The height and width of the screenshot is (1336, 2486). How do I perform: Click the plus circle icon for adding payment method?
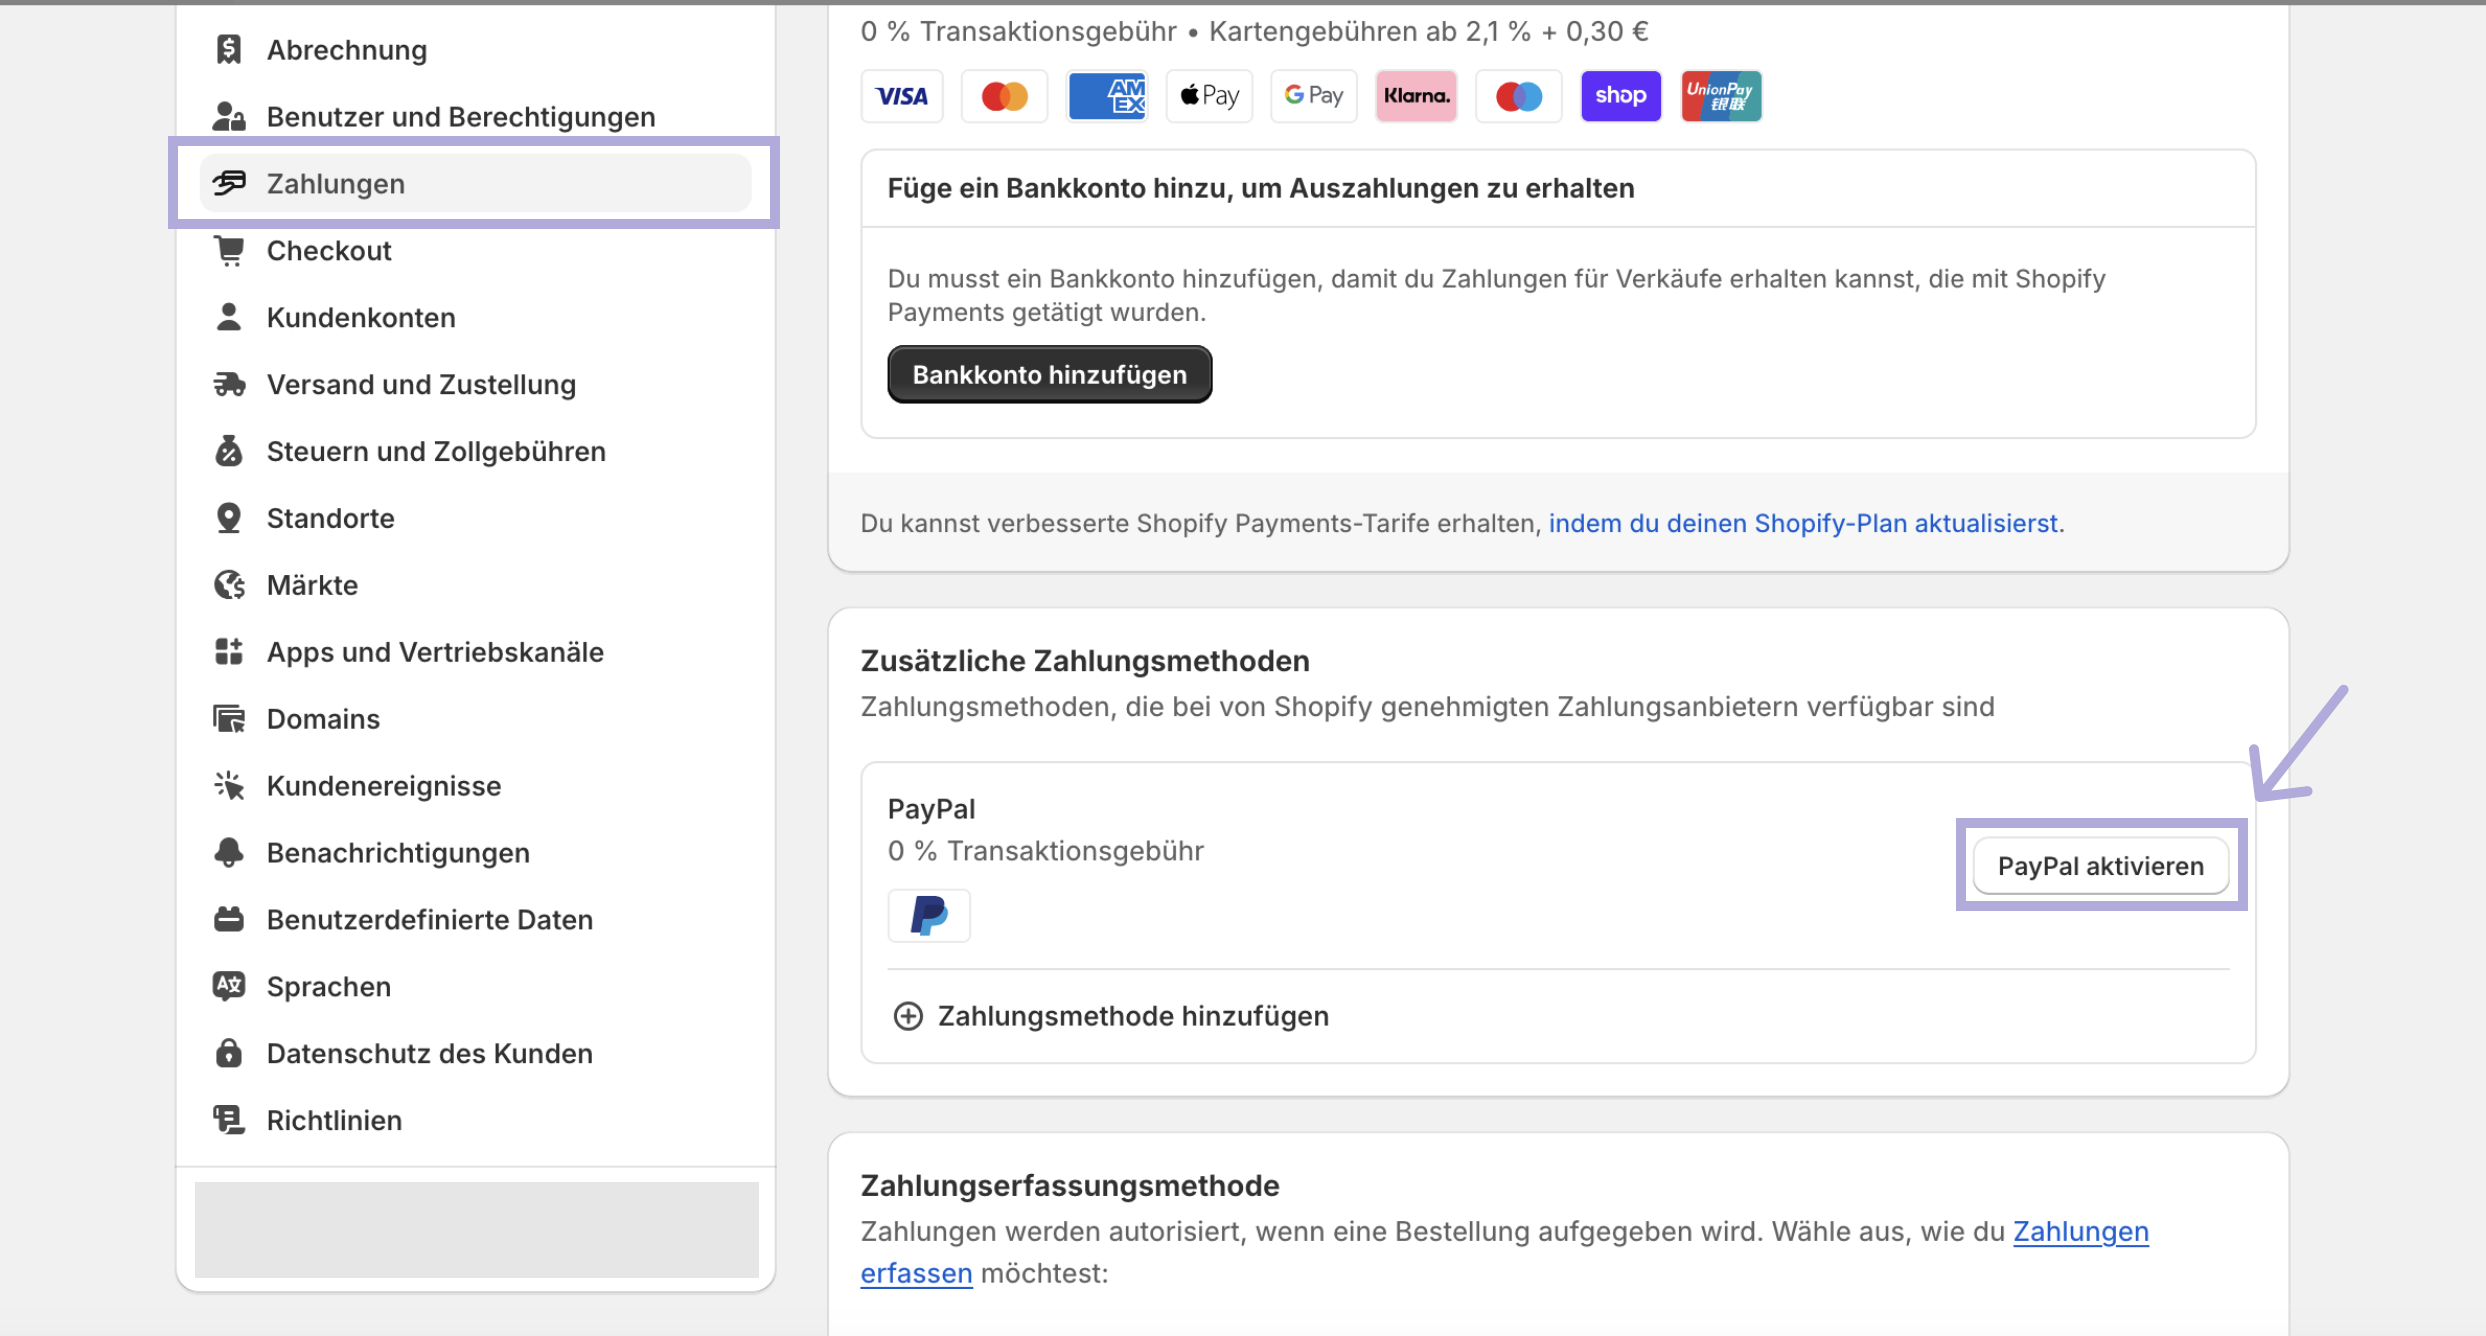(908, 1016)
